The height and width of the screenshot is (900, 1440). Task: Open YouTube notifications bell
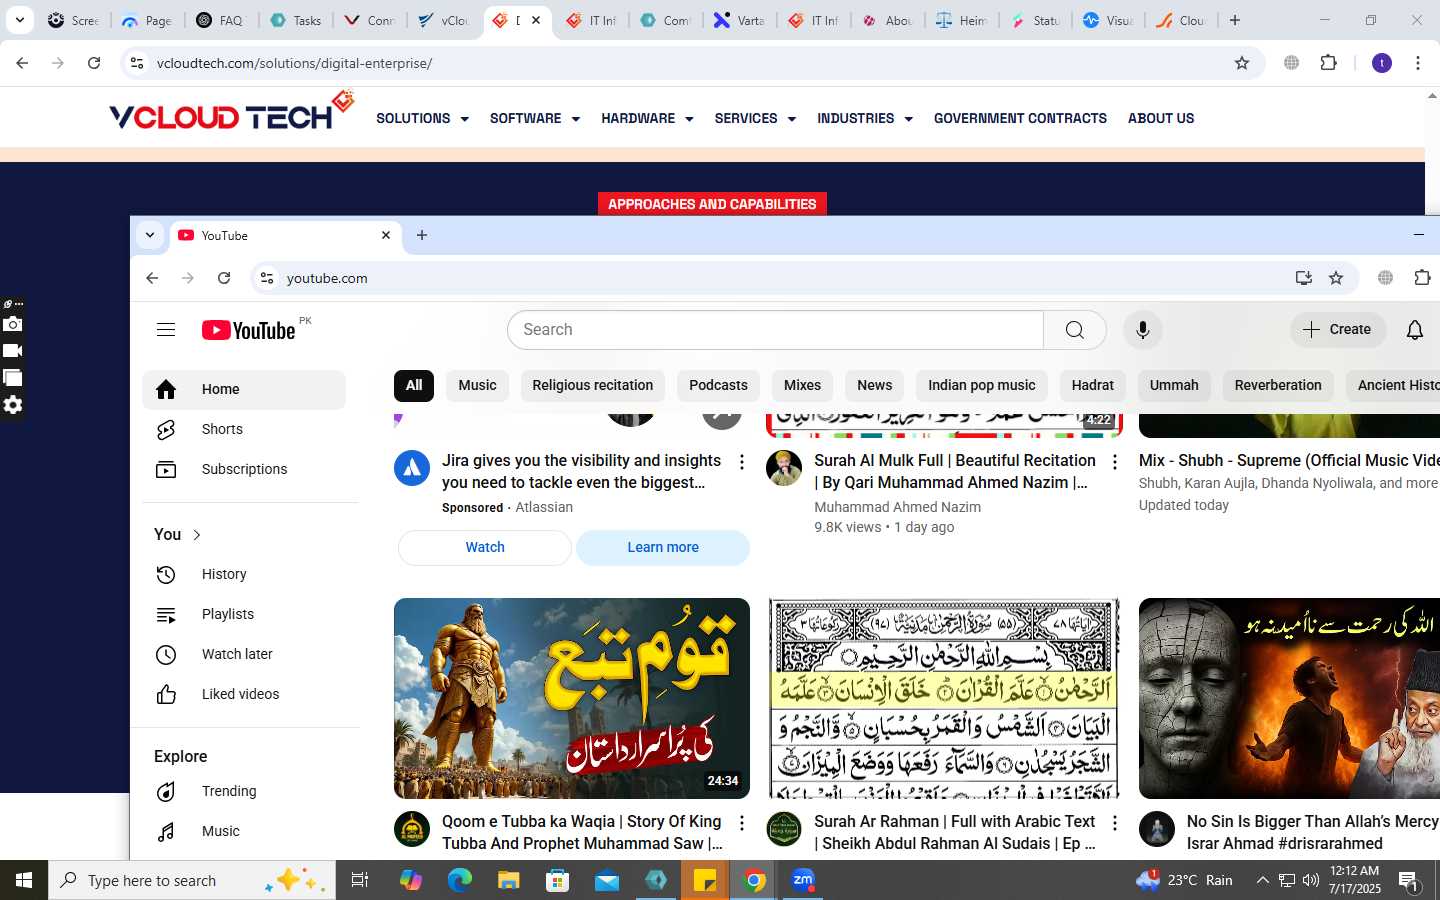[1415, 330]
